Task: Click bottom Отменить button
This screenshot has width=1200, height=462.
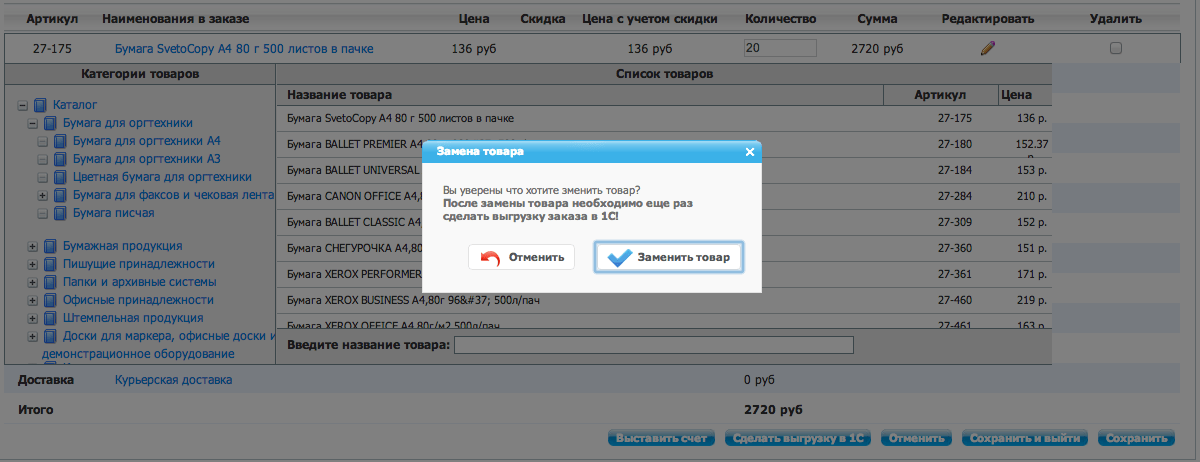Action: [x=917, y=438]
